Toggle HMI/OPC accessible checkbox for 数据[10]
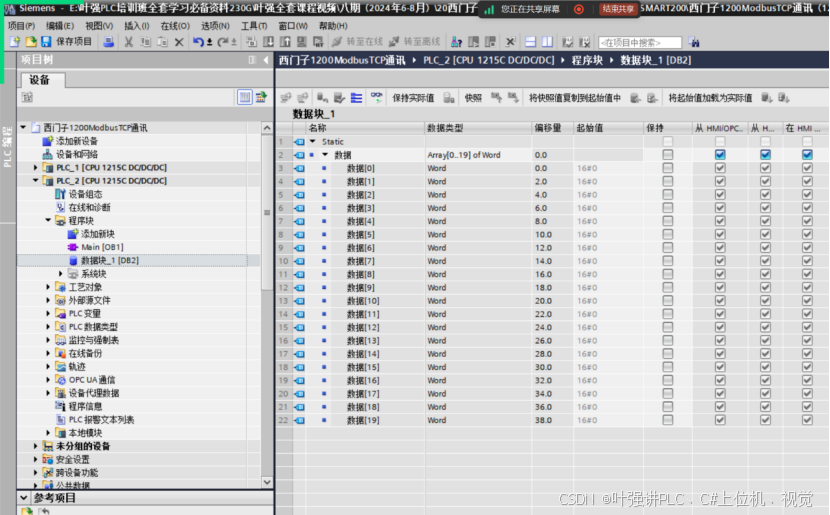This screenshot has height=515, width=830. (720, 301)
